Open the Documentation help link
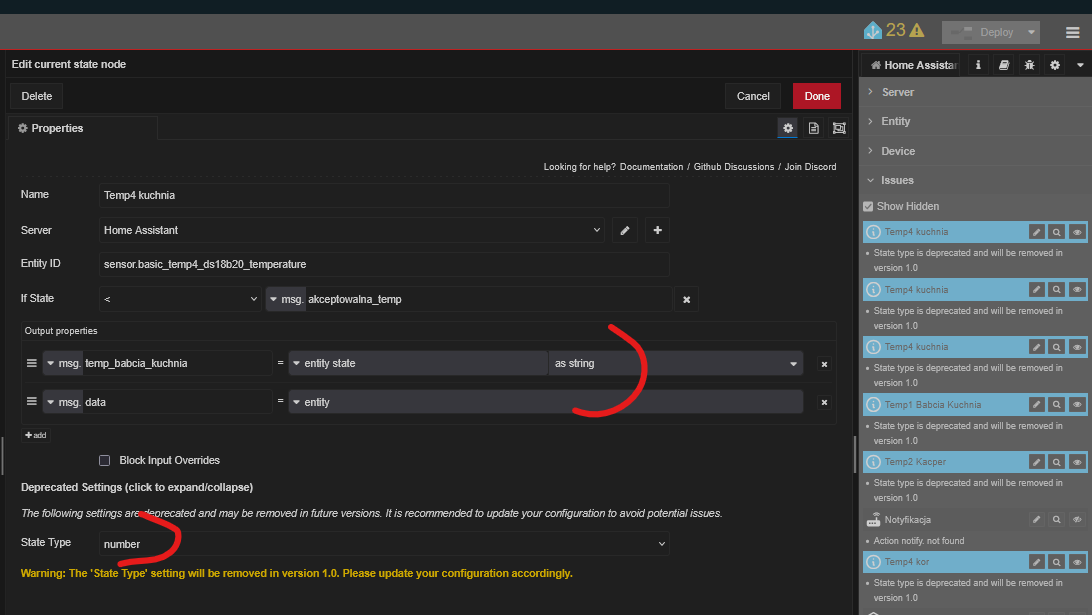 coord(651,167)
